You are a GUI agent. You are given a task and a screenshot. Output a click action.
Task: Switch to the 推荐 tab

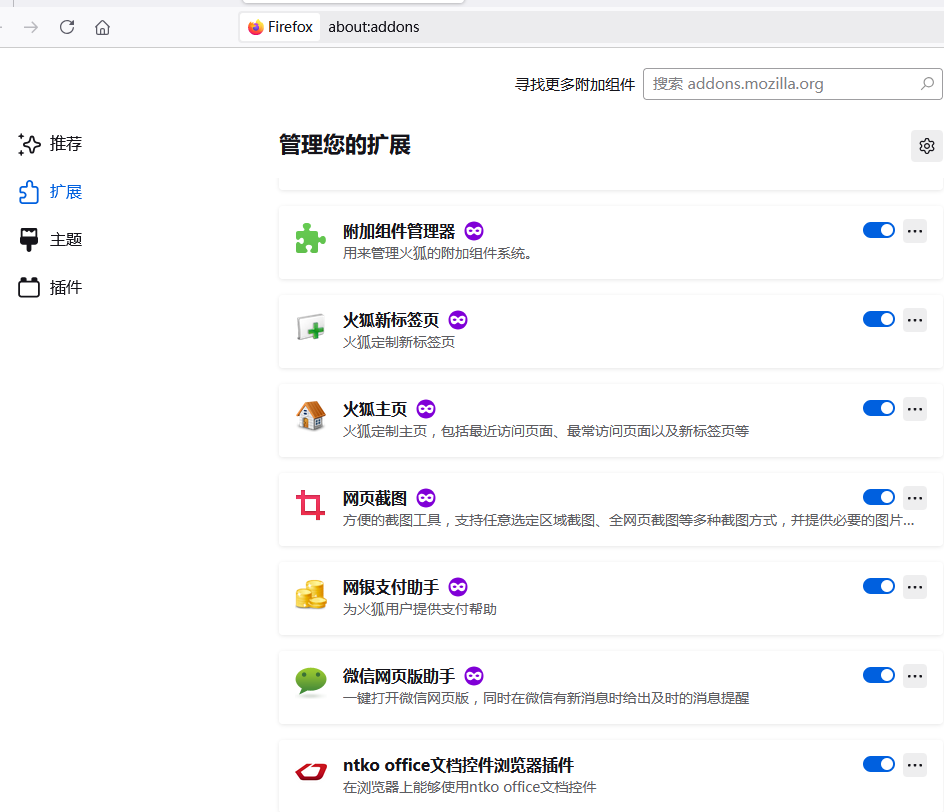coord(62,143)
